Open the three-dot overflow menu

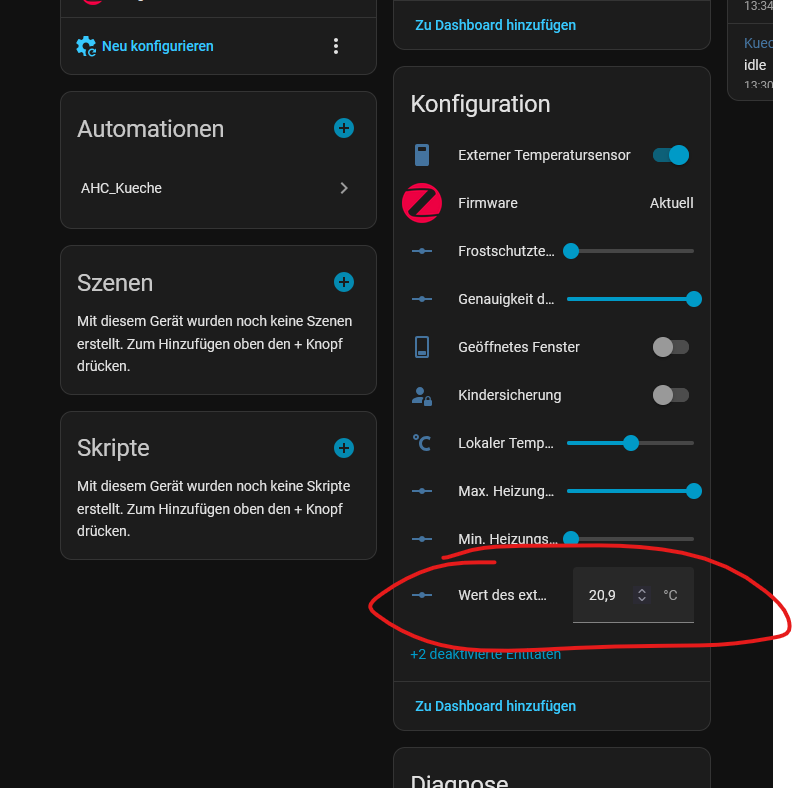click(336, 46)
